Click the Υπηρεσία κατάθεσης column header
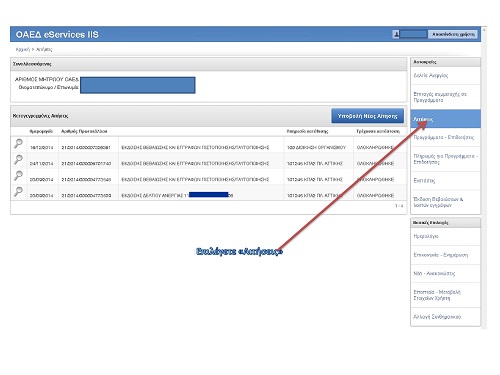This screenshot has width=500, height=375. click(307, 131)
